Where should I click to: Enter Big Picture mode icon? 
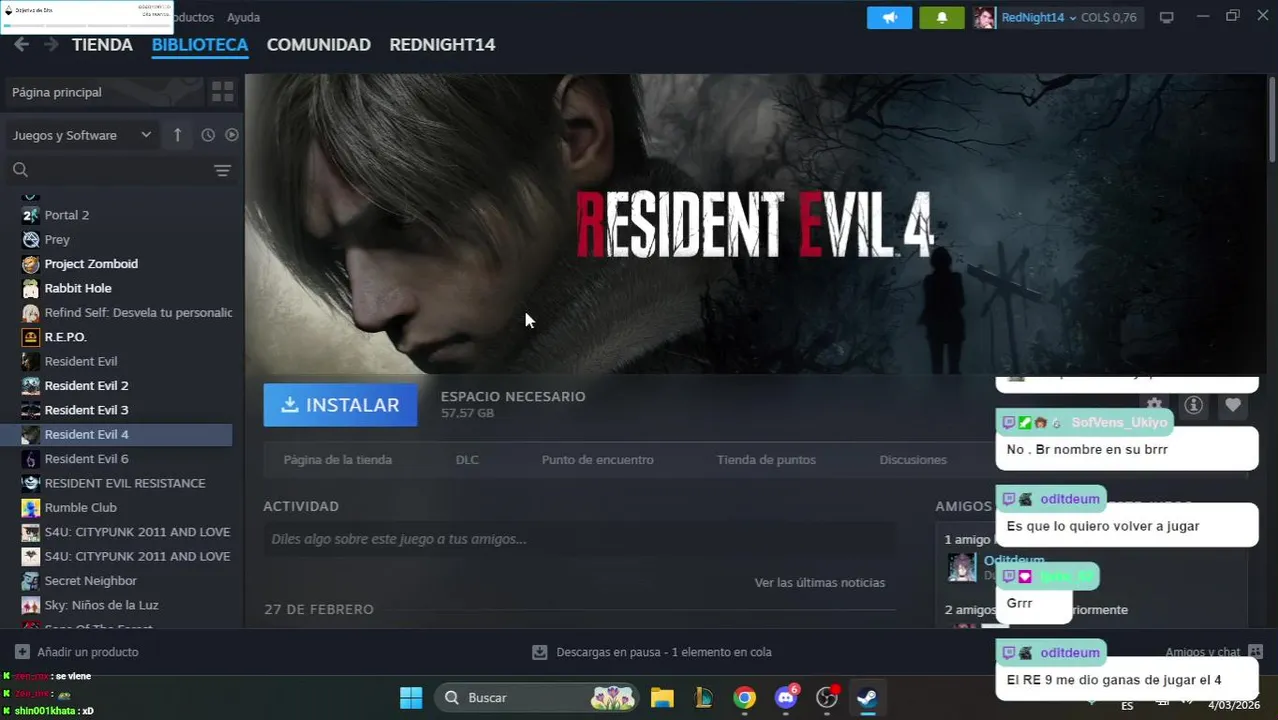coord(1166,17)
